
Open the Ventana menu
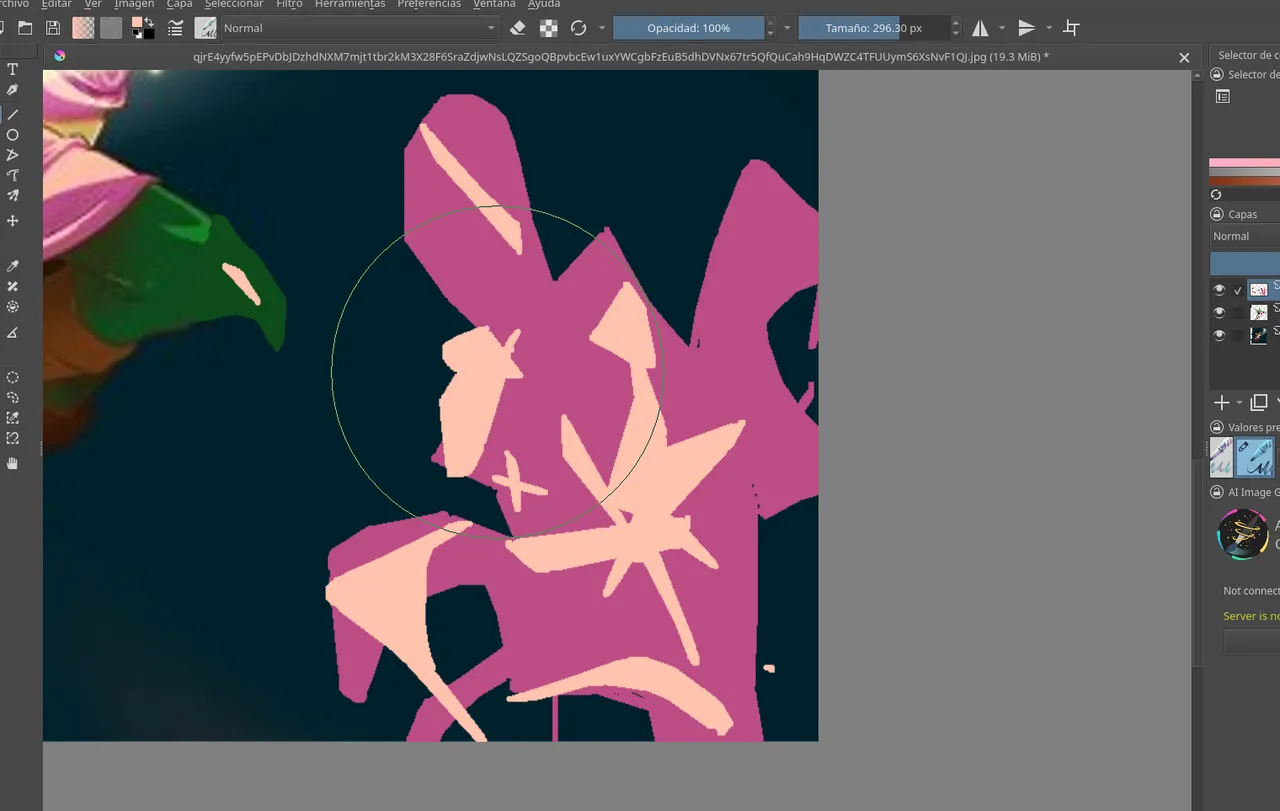(x=494, y=4)
